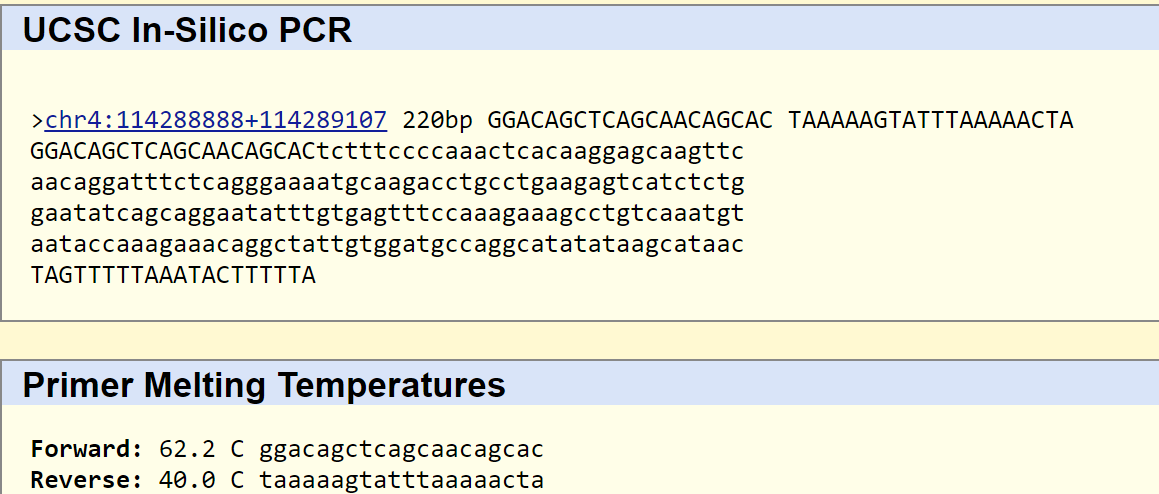This screenshot has height=494, width=1159.
Task: Click sequence line starting with aacaggatttctc
Action: 387,183
